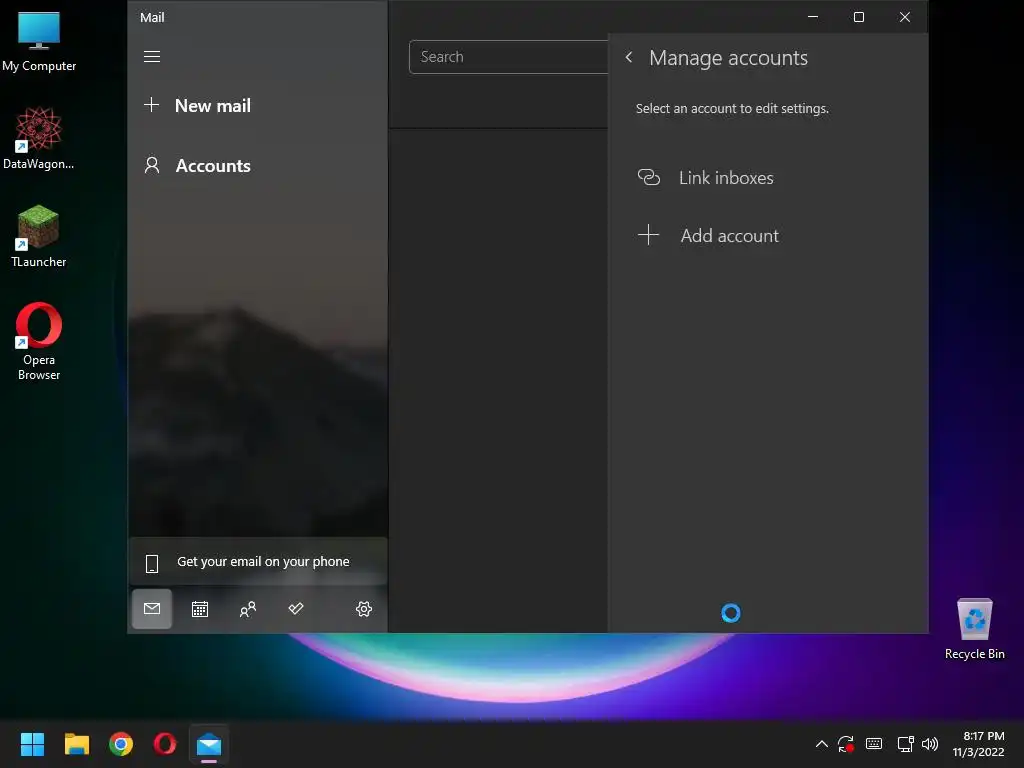The height and width of the screenshot is (768, 1024).
Task: Open network status tray icon
Action: tap(905, 744)
